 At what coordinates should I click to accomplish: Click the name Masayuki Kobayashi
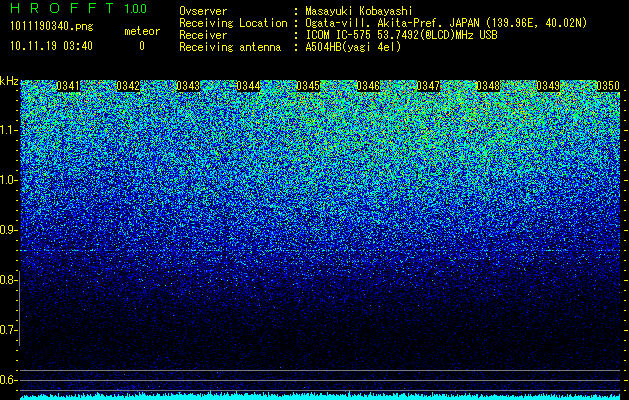point(359,11)
